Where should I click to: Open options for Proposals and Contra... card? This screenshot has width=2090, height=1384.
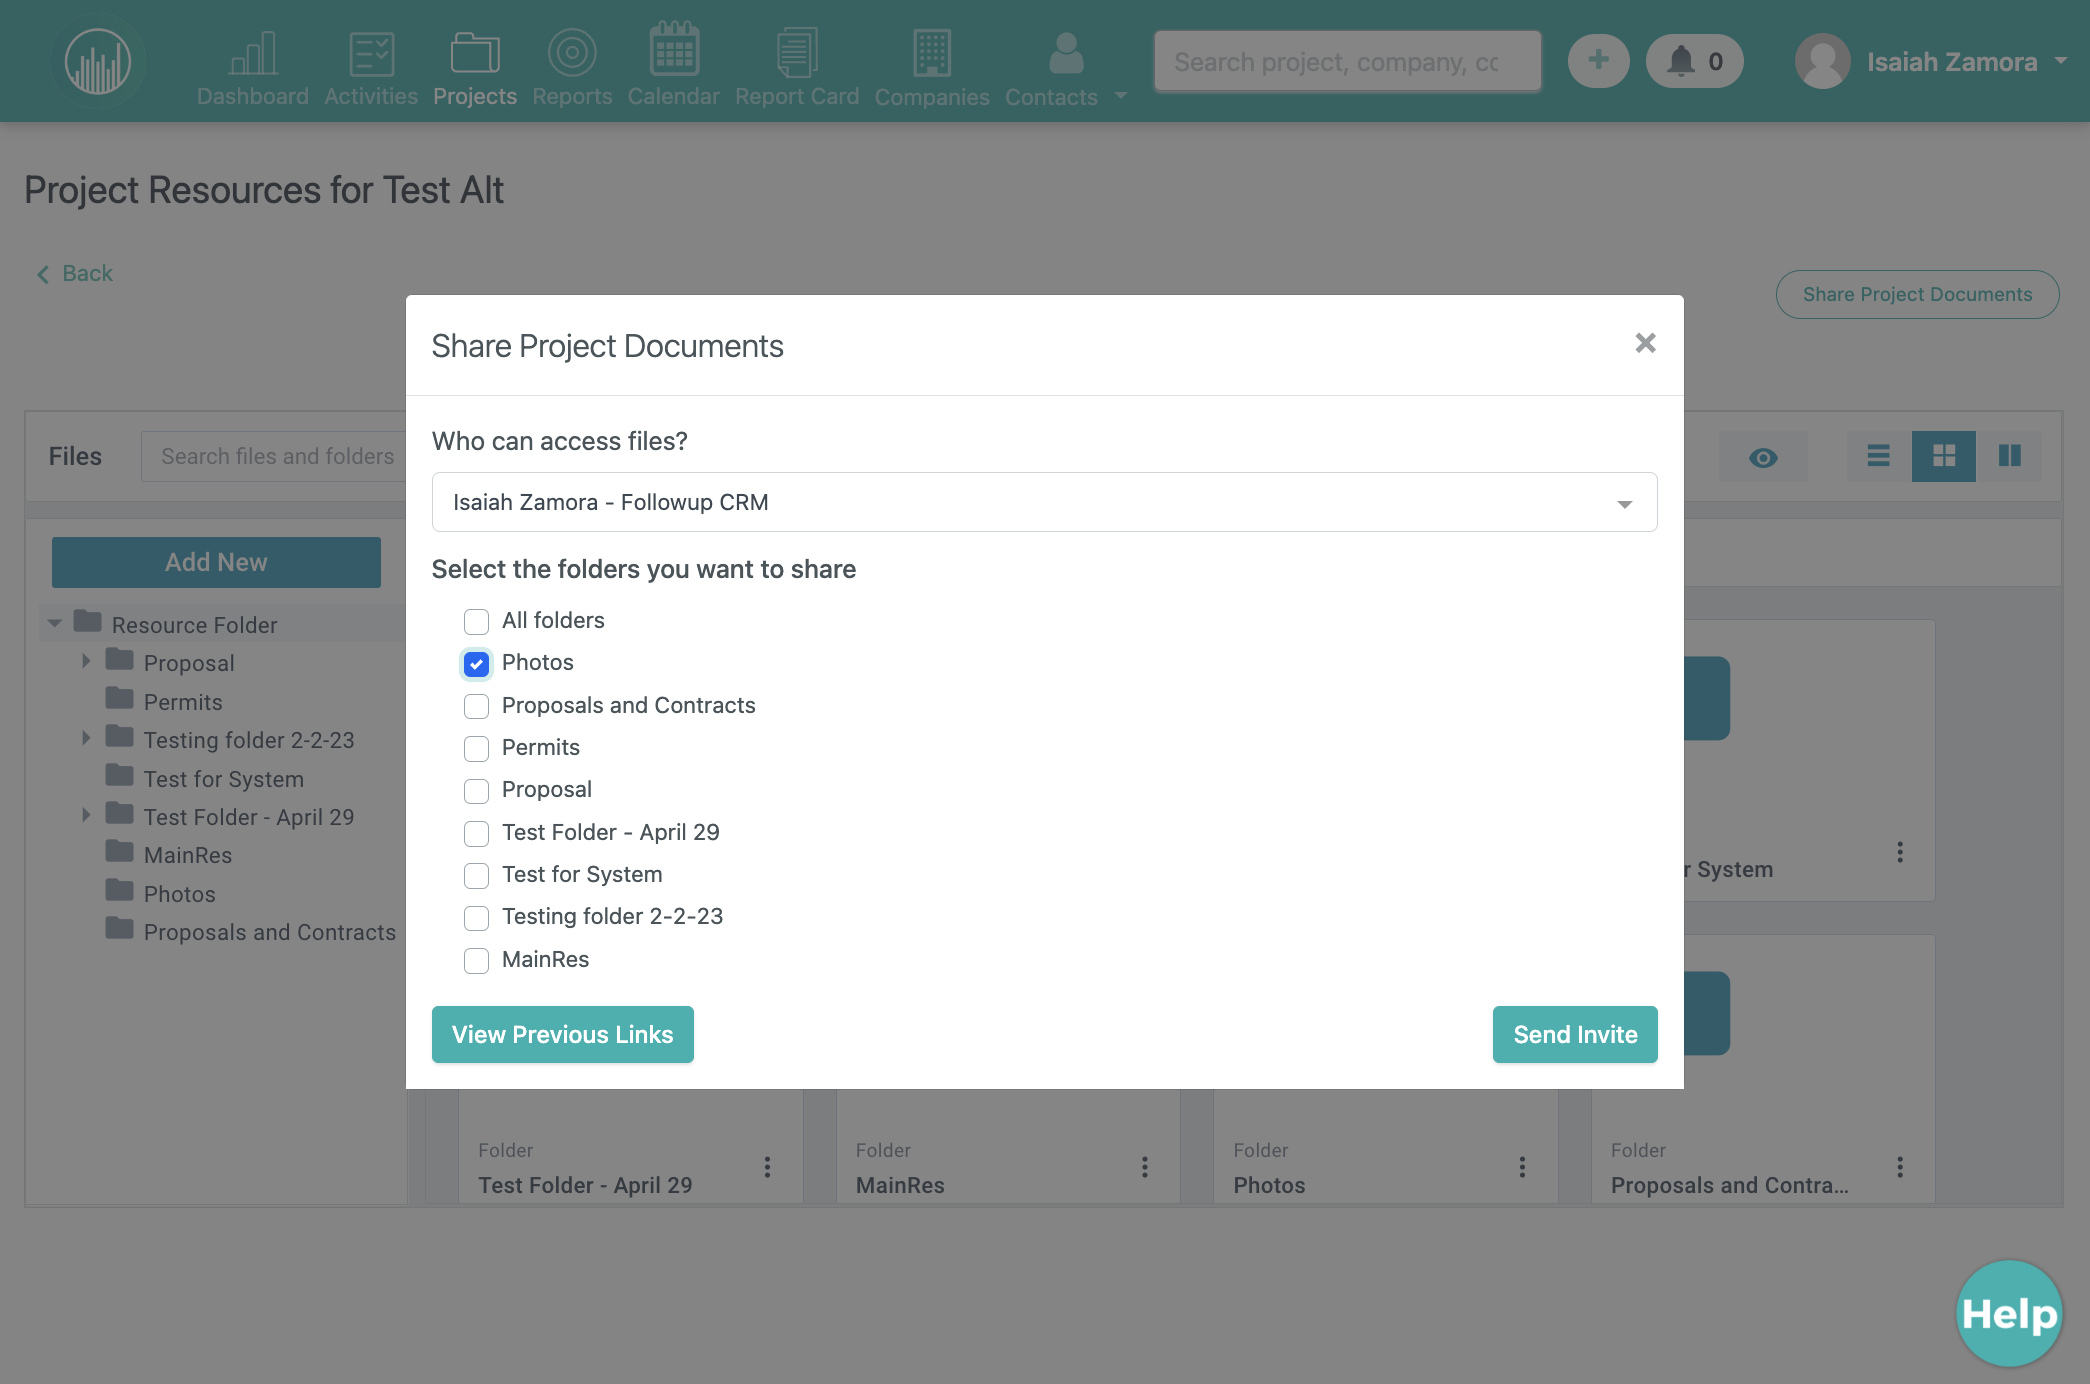coord(1900,1167)
